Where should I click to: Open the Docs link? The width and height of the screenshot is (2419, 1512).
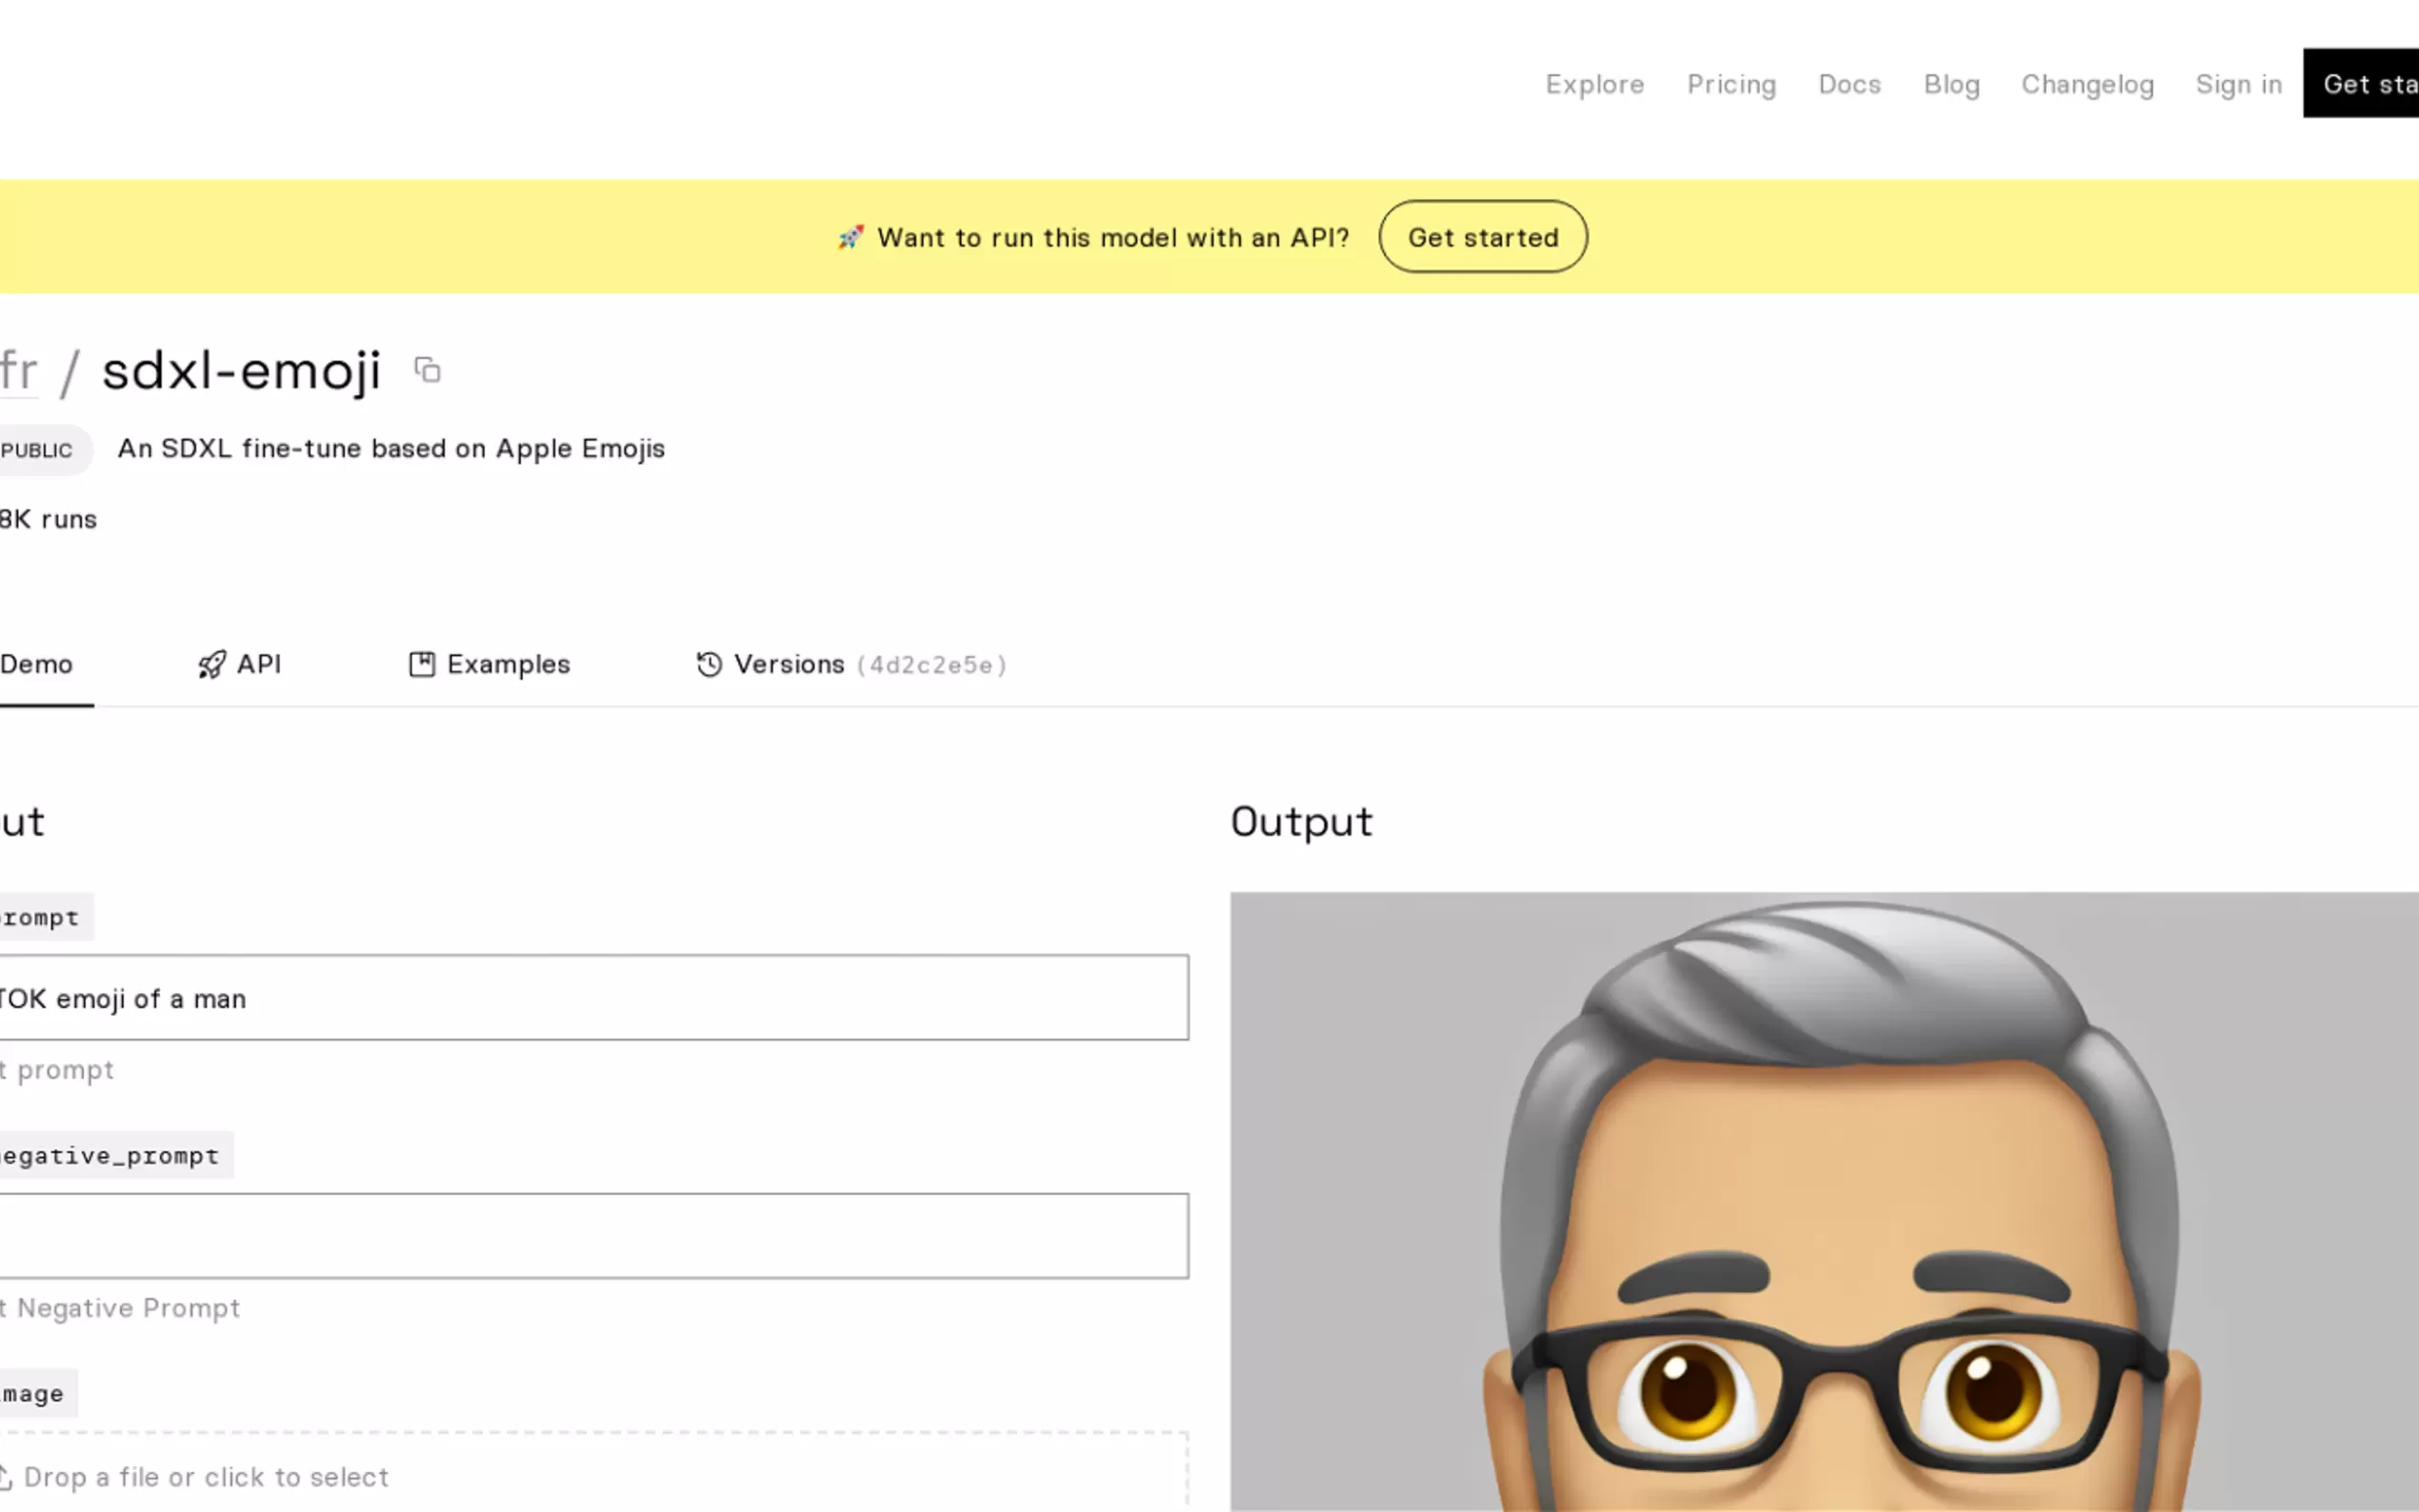click(1849, 85)
